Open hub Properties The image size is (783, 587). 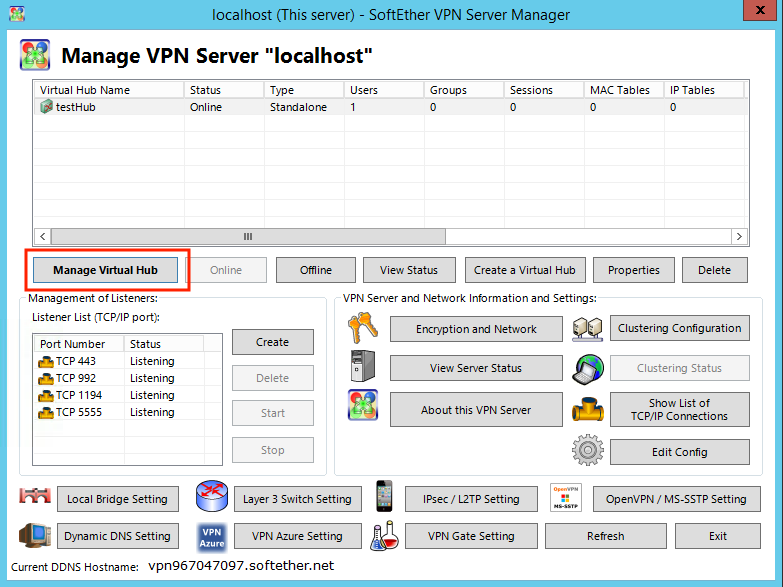634,270
